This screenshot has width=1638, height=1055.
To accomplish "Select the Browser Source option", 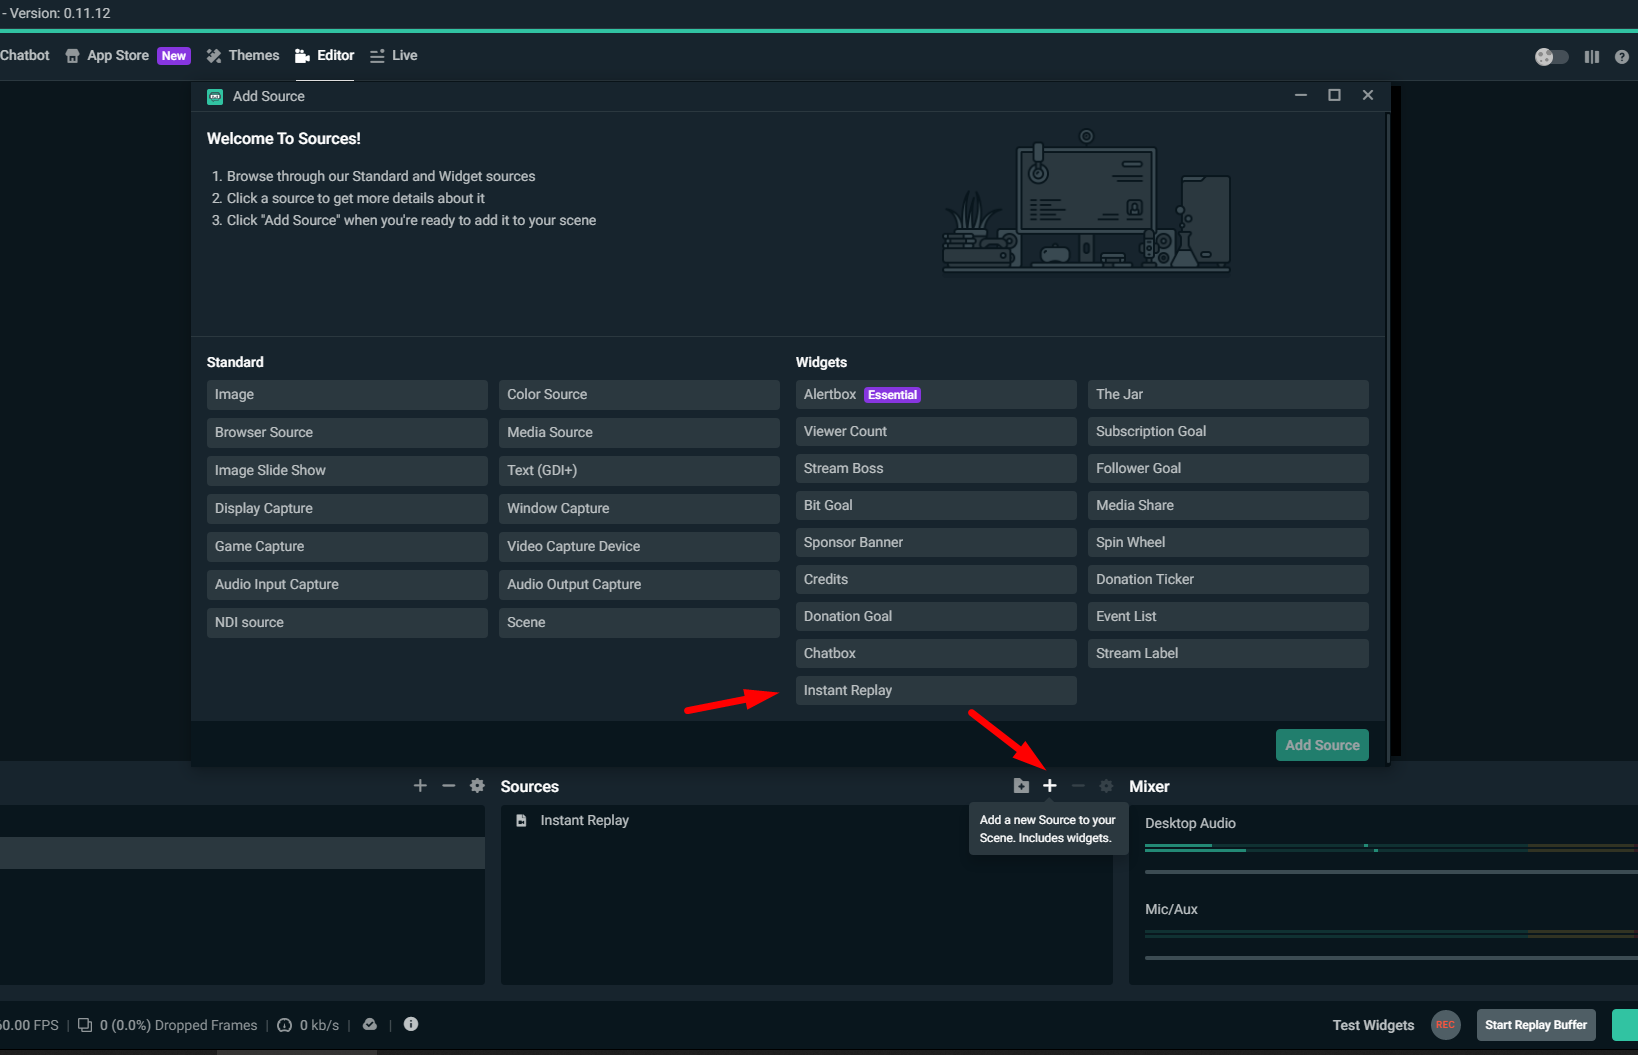I will pyautogui.click(x=347, y=432).
